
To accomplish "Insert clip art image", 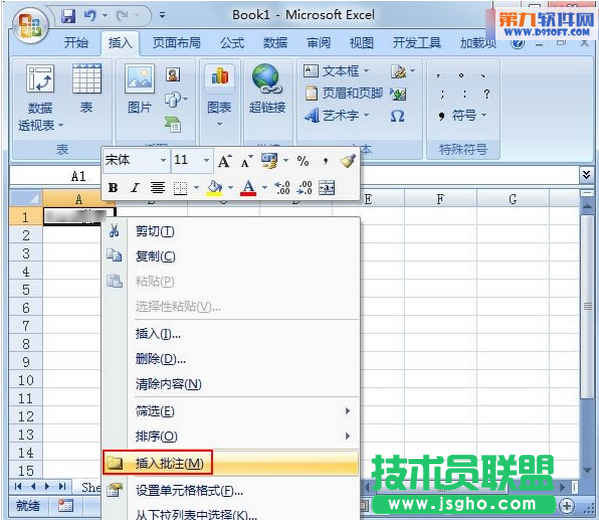I will coord(173,75).
